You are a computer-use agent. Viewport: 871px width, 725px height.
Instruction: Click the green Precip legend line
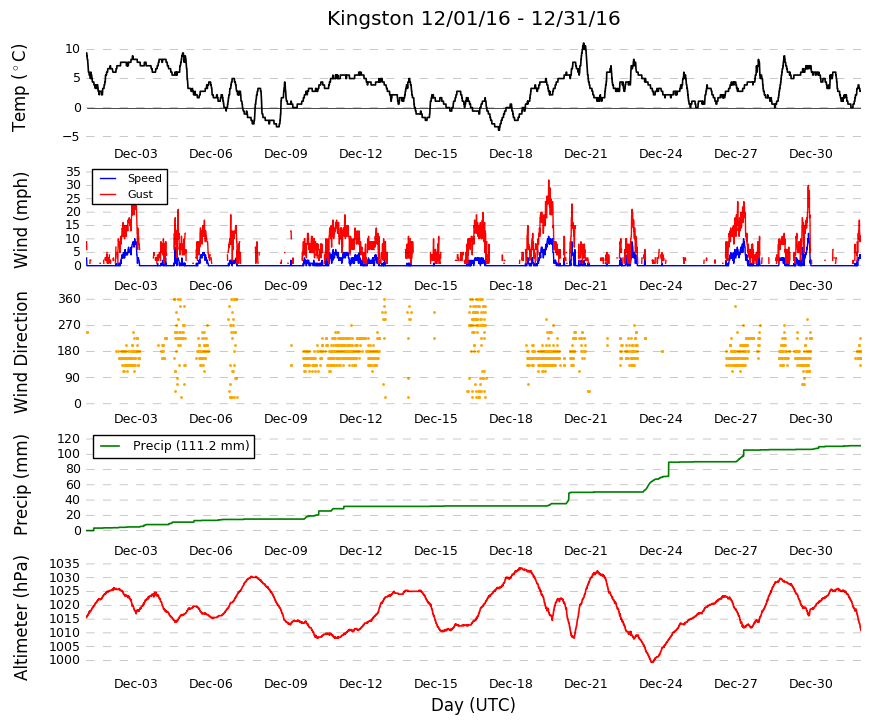110,446
